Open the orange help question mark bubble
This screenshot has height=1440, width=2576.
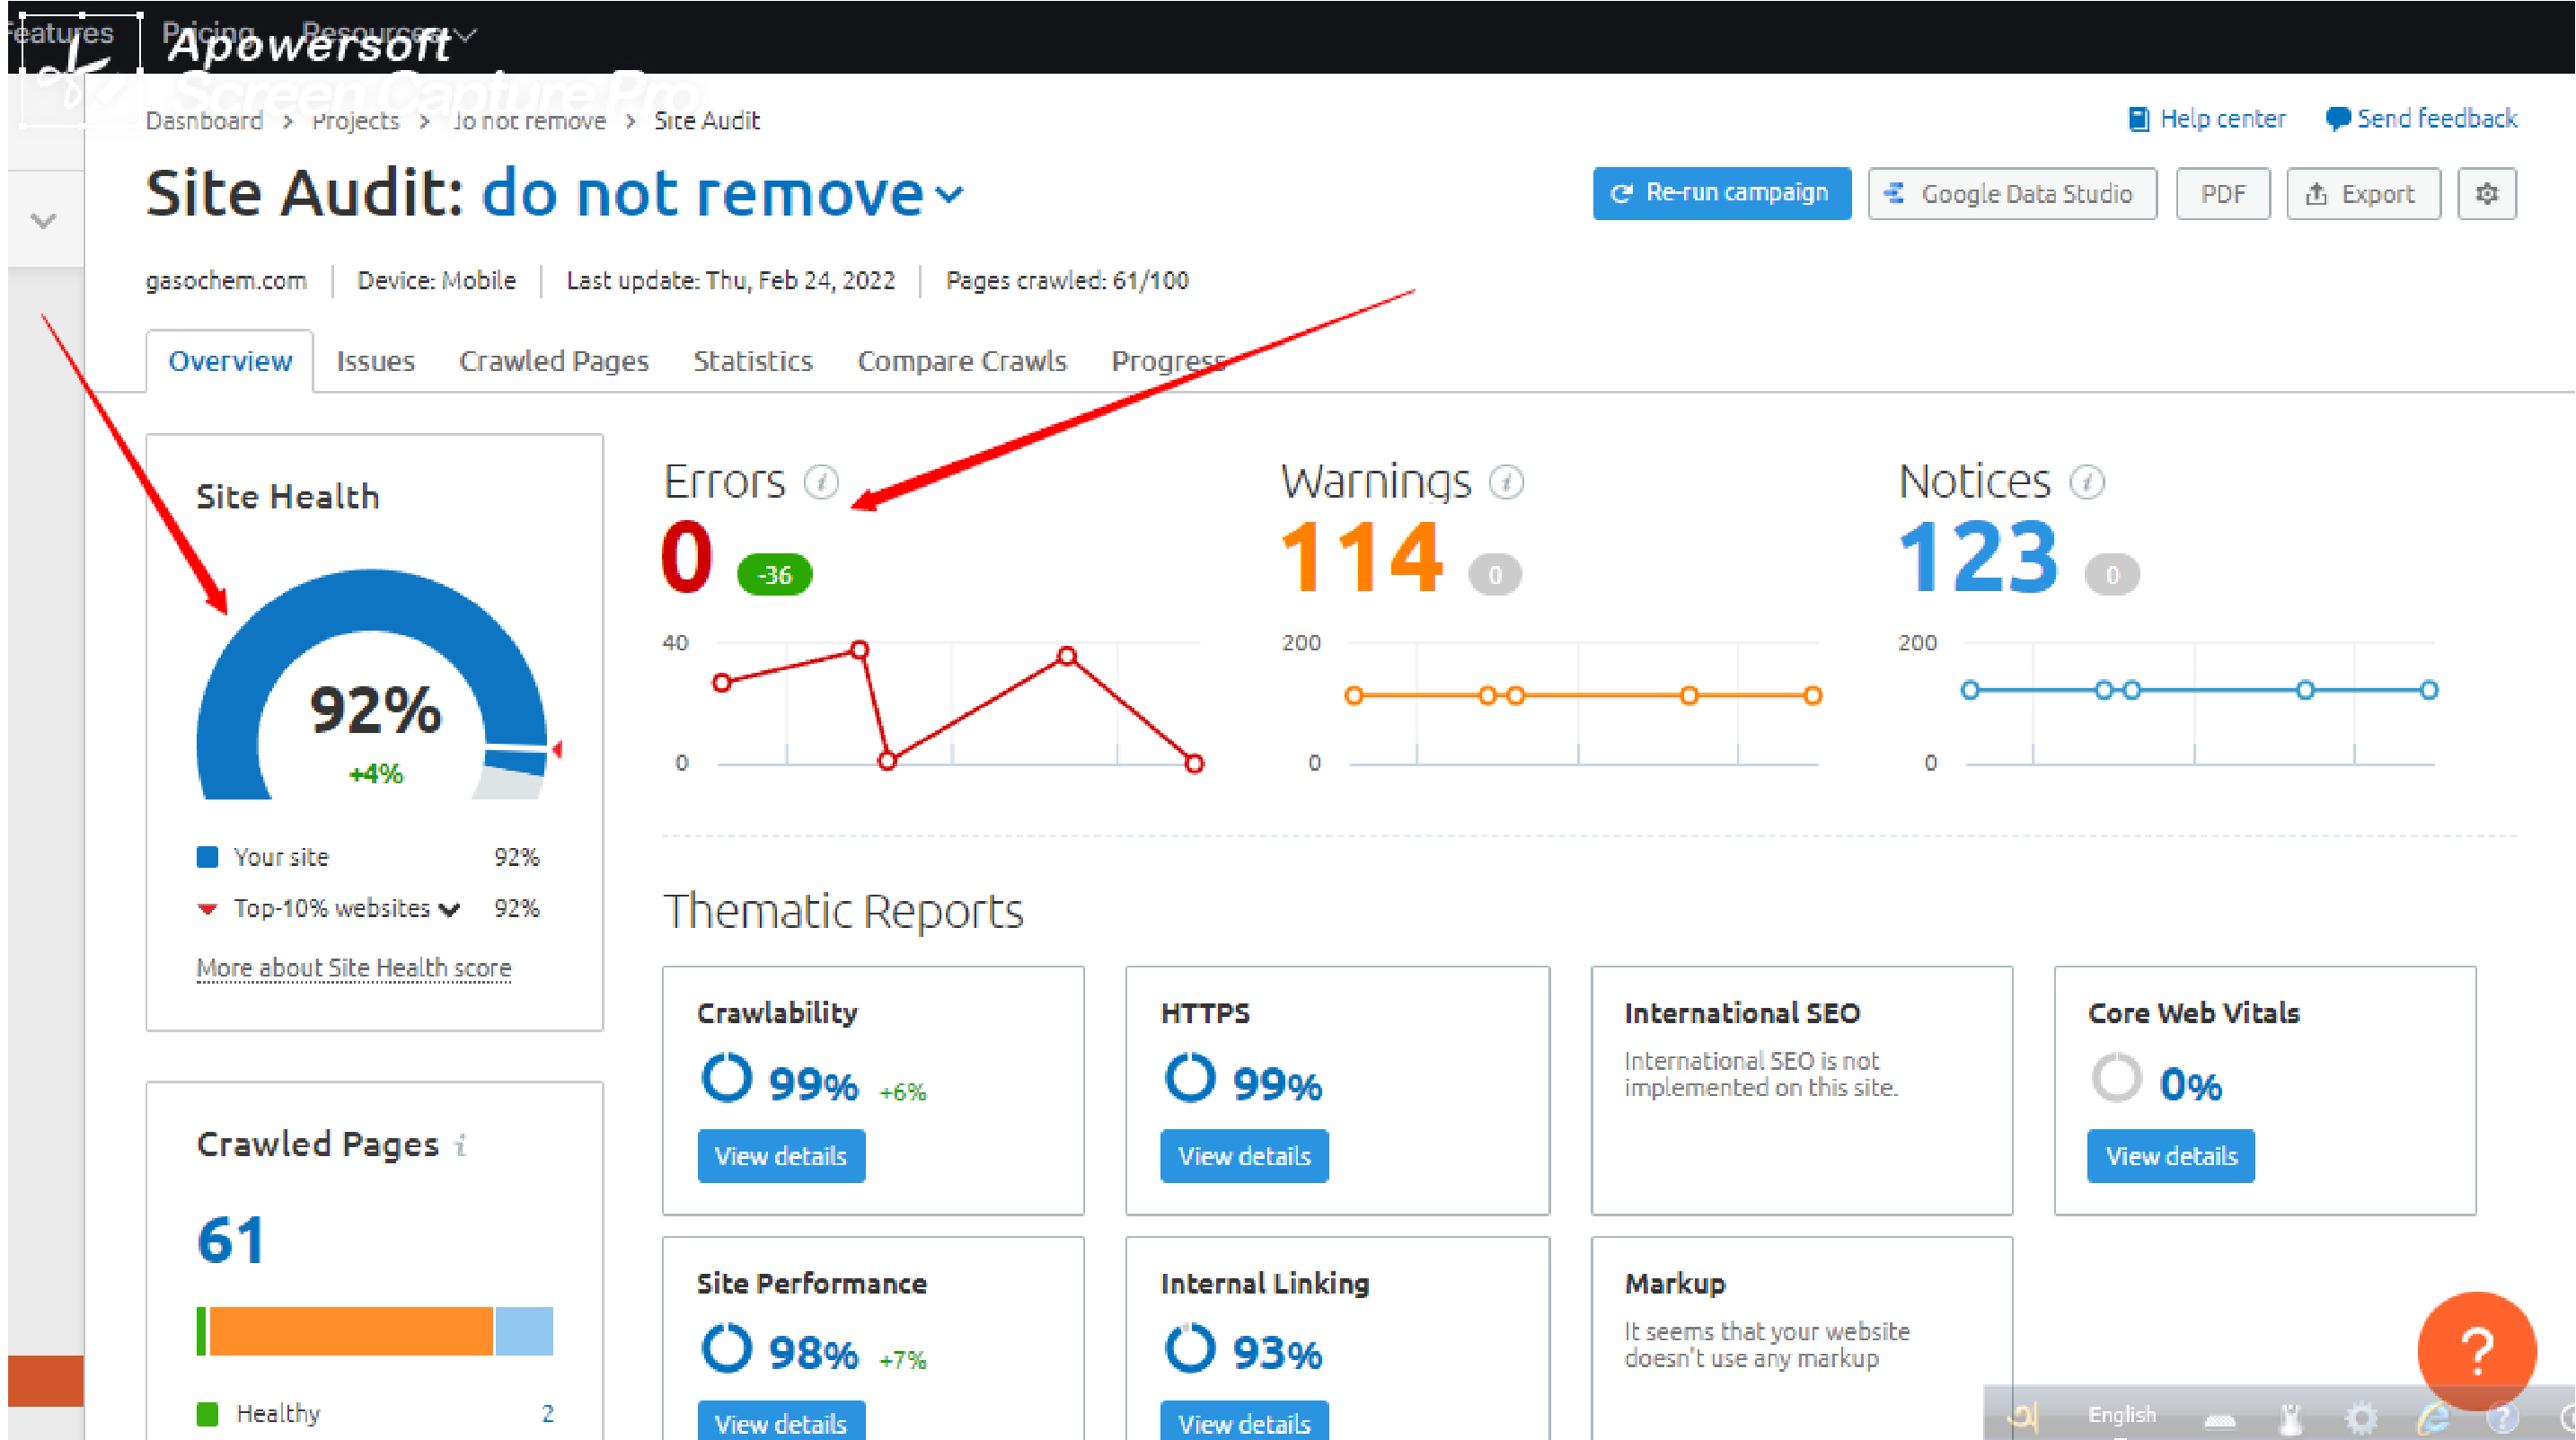[2476, 1351]
